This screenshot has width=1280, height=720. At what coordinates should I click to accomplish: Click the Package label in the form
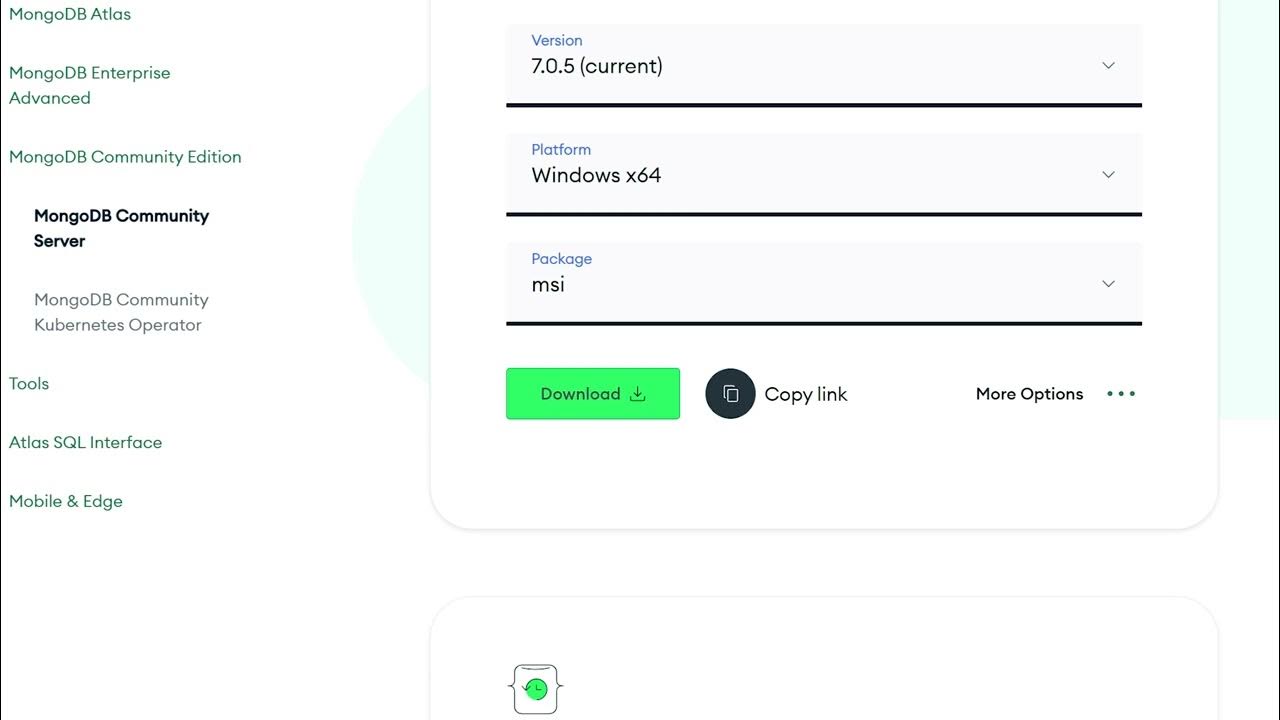(x=561, y=259)
